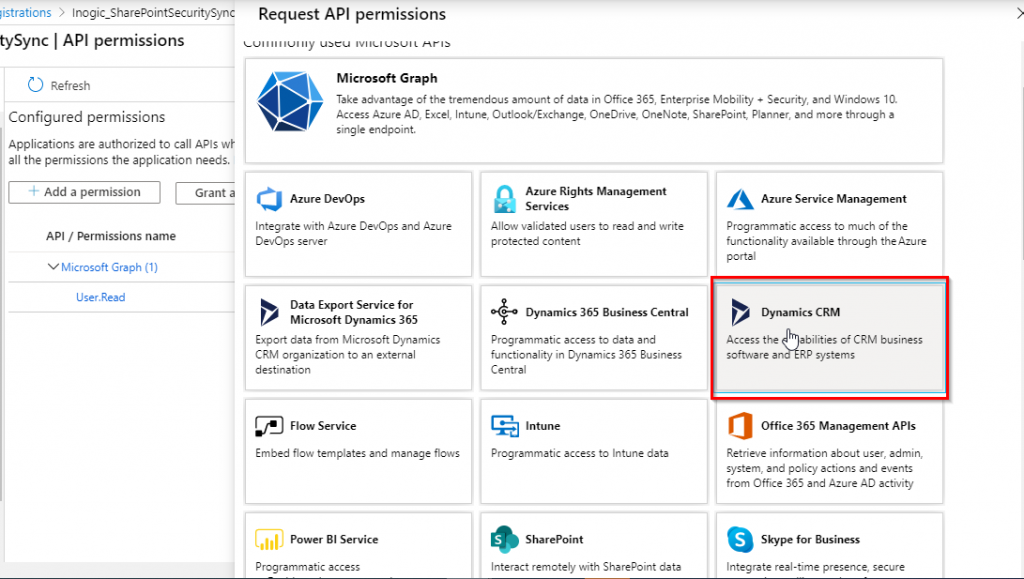Click the Power BI Service chart icon
The height and width of the screenshot is (579, 1024).
270,539
